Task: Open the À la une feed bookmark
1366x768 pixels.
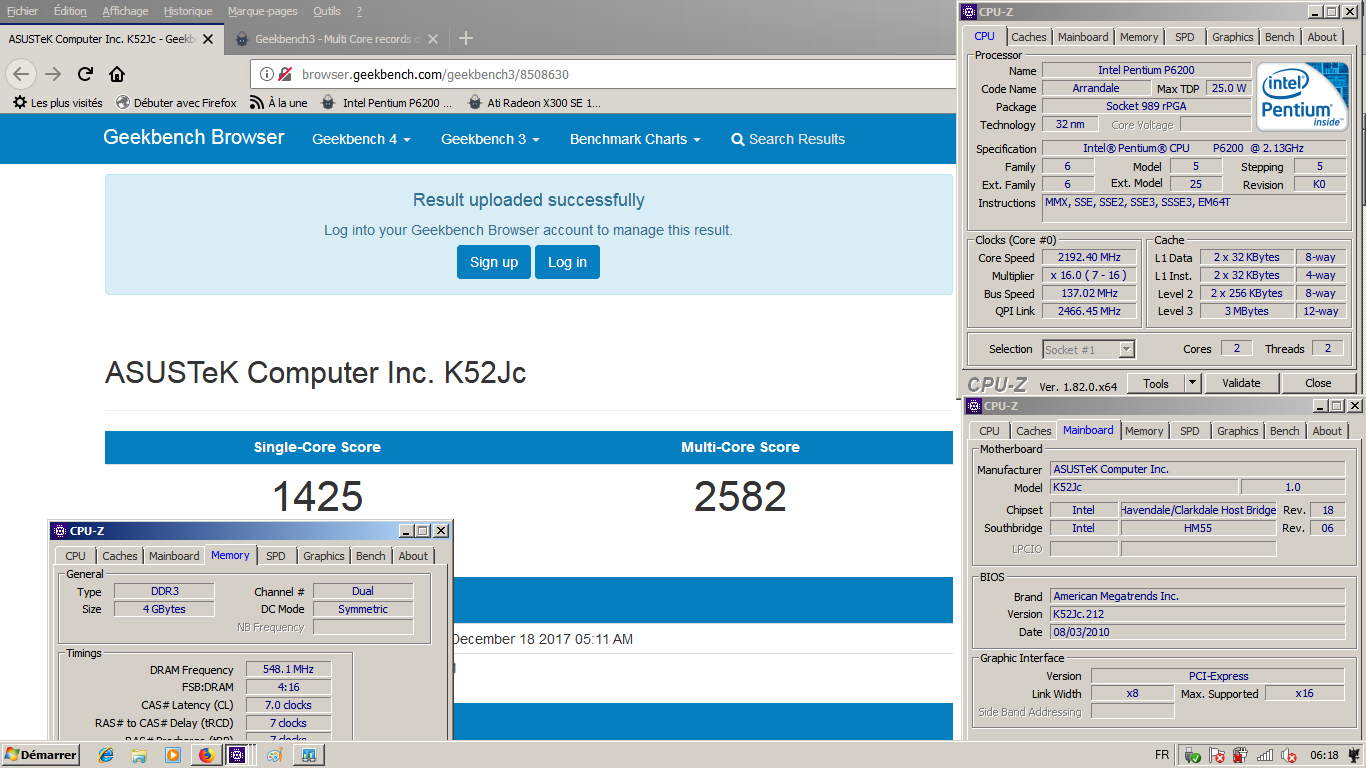Action: 278,102
